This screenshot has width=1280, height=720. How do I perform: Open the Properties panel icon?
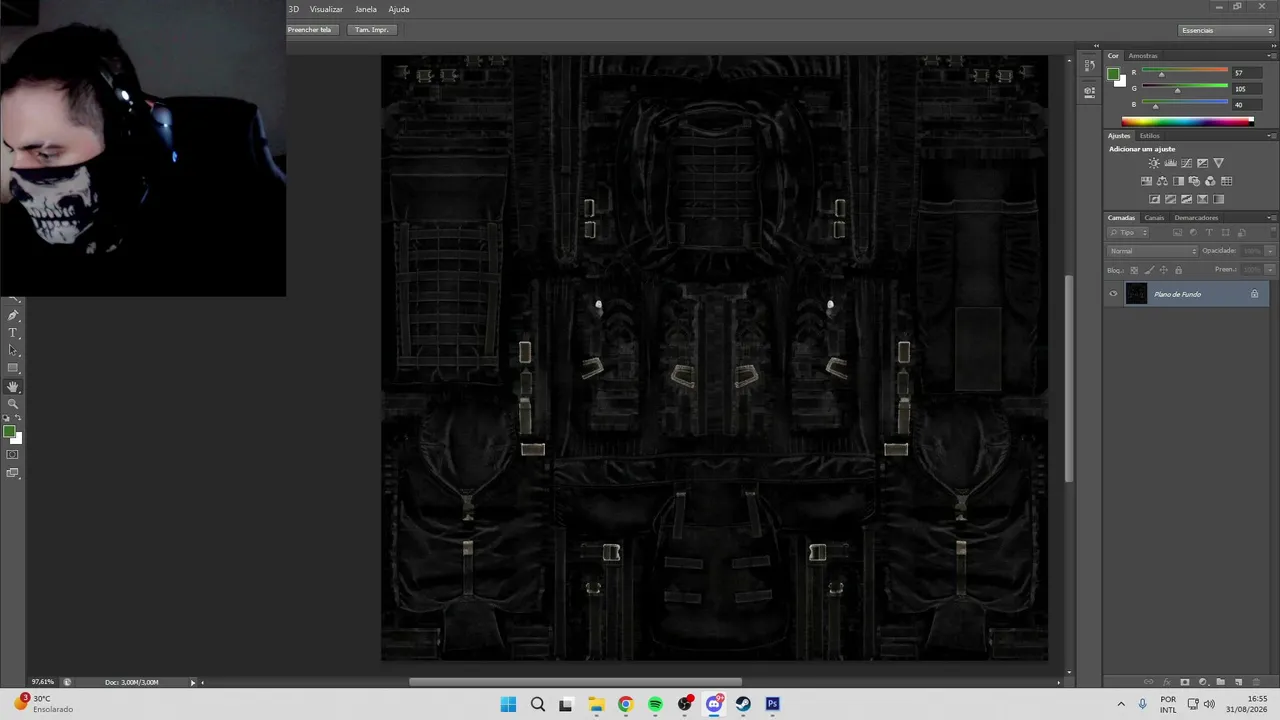1089,92
